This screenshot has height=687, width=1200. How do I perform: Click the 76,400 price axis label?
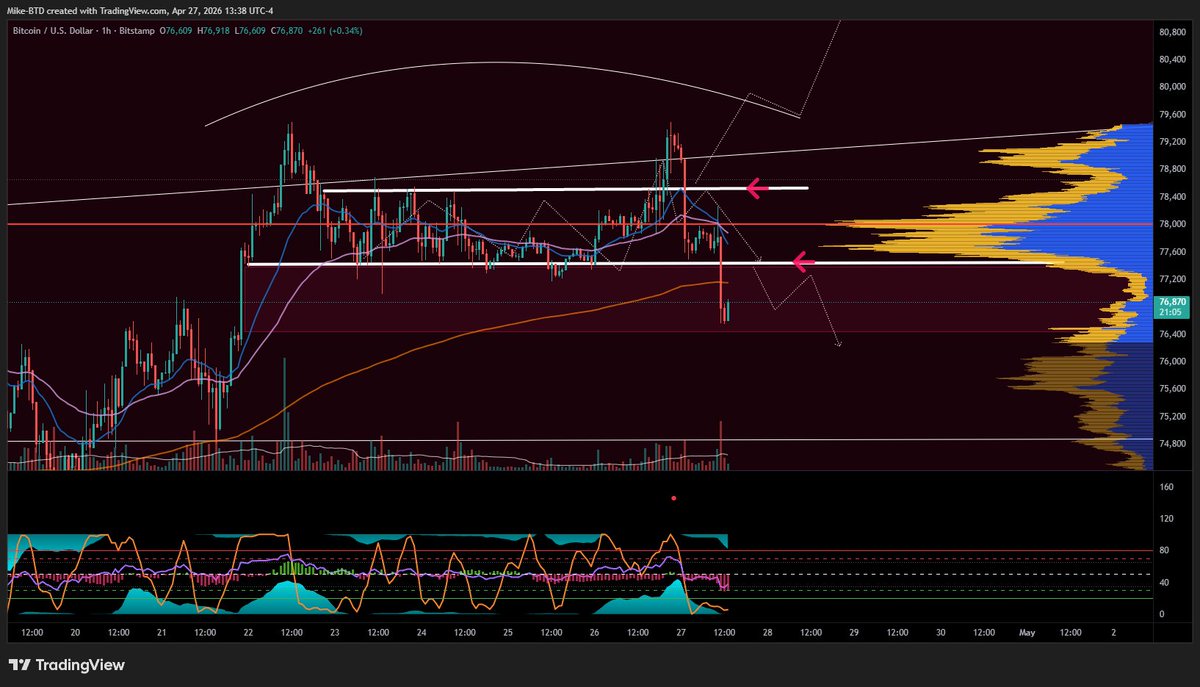click(x=1172, y=334)
